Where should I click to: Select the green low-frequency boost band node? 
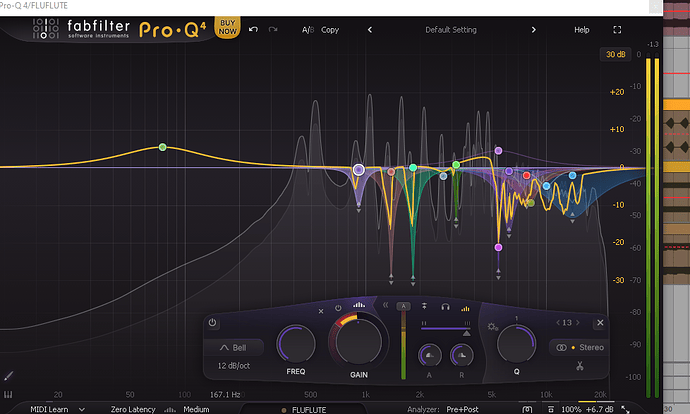(x=162, y=147)
